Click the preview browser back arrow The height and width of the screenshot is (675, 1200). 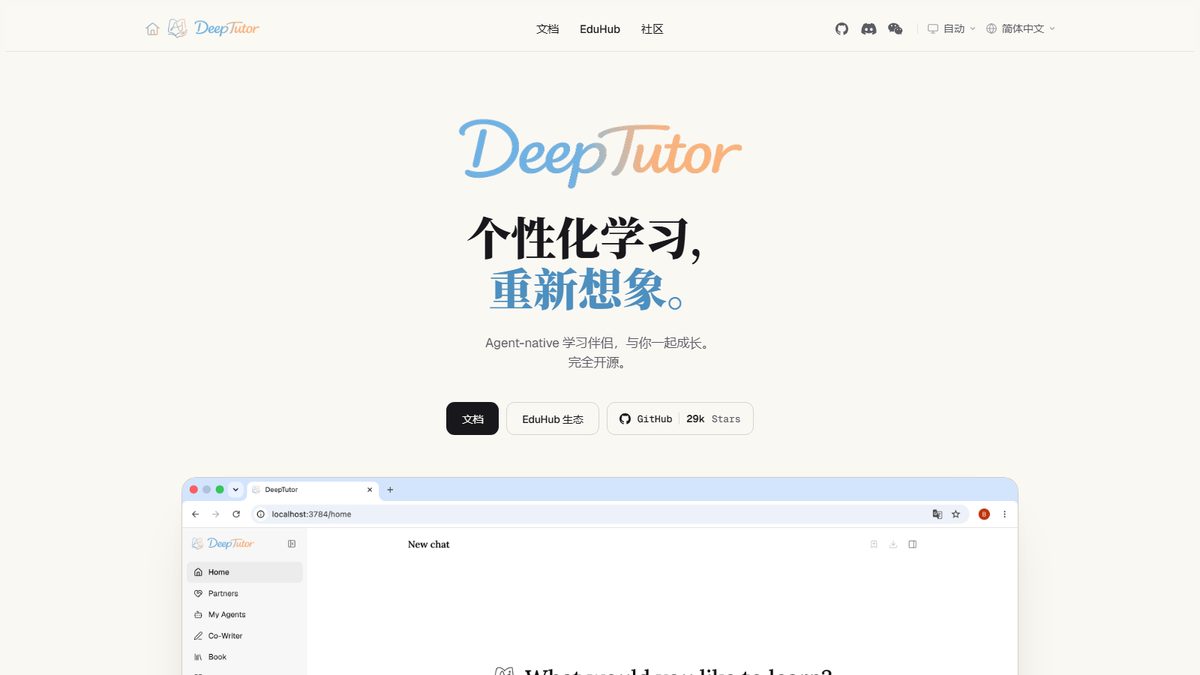tap(195, 514)
